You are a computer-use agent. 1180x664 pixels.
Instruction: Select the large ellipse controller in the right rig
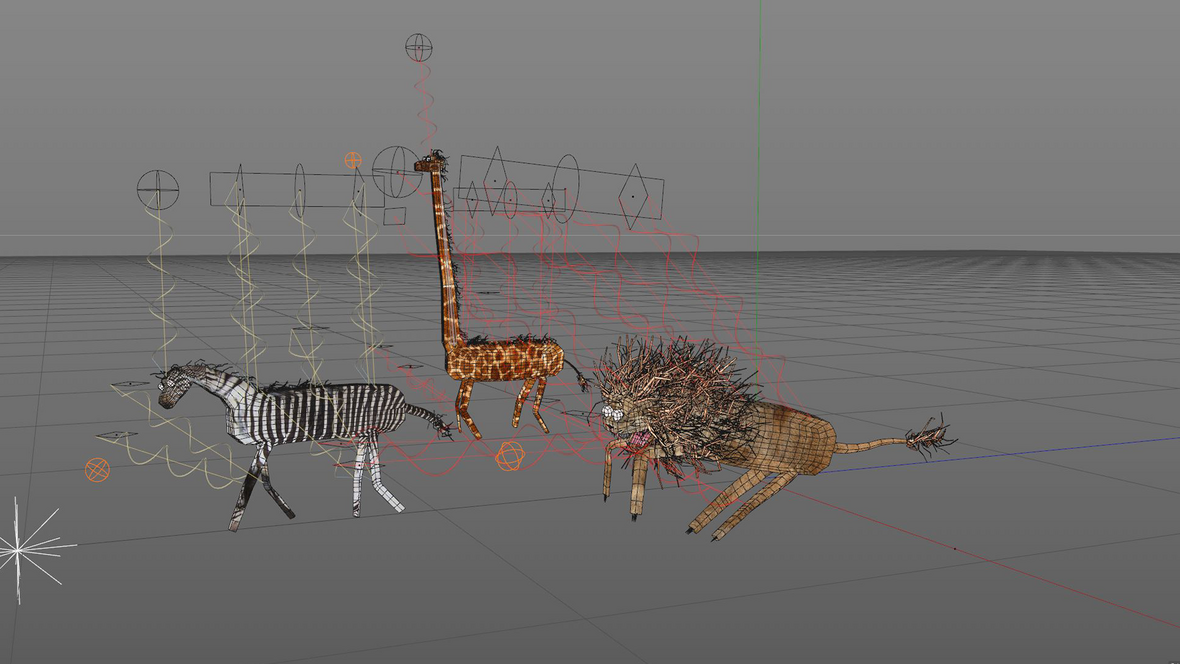pyautogui.click(x=567, y=188)
